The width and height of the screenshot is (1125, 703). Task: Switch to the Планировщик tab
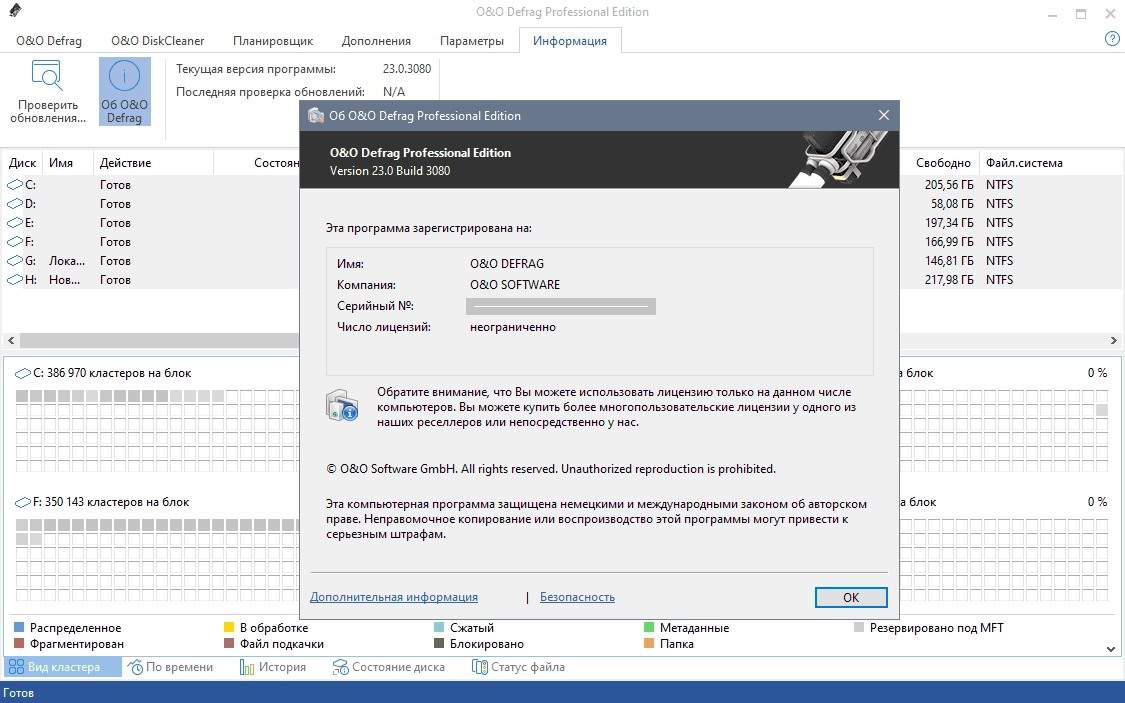click(x=273, y=41)
